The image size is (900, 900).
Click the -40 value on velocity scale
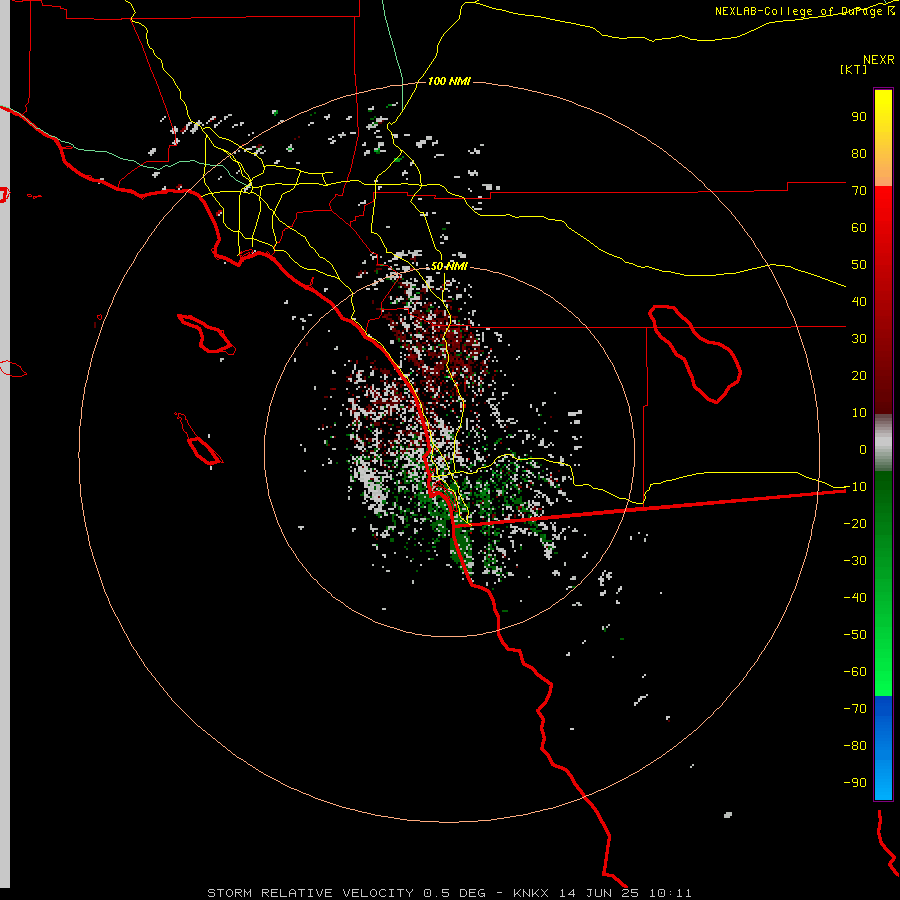click(x=855, y=598)
